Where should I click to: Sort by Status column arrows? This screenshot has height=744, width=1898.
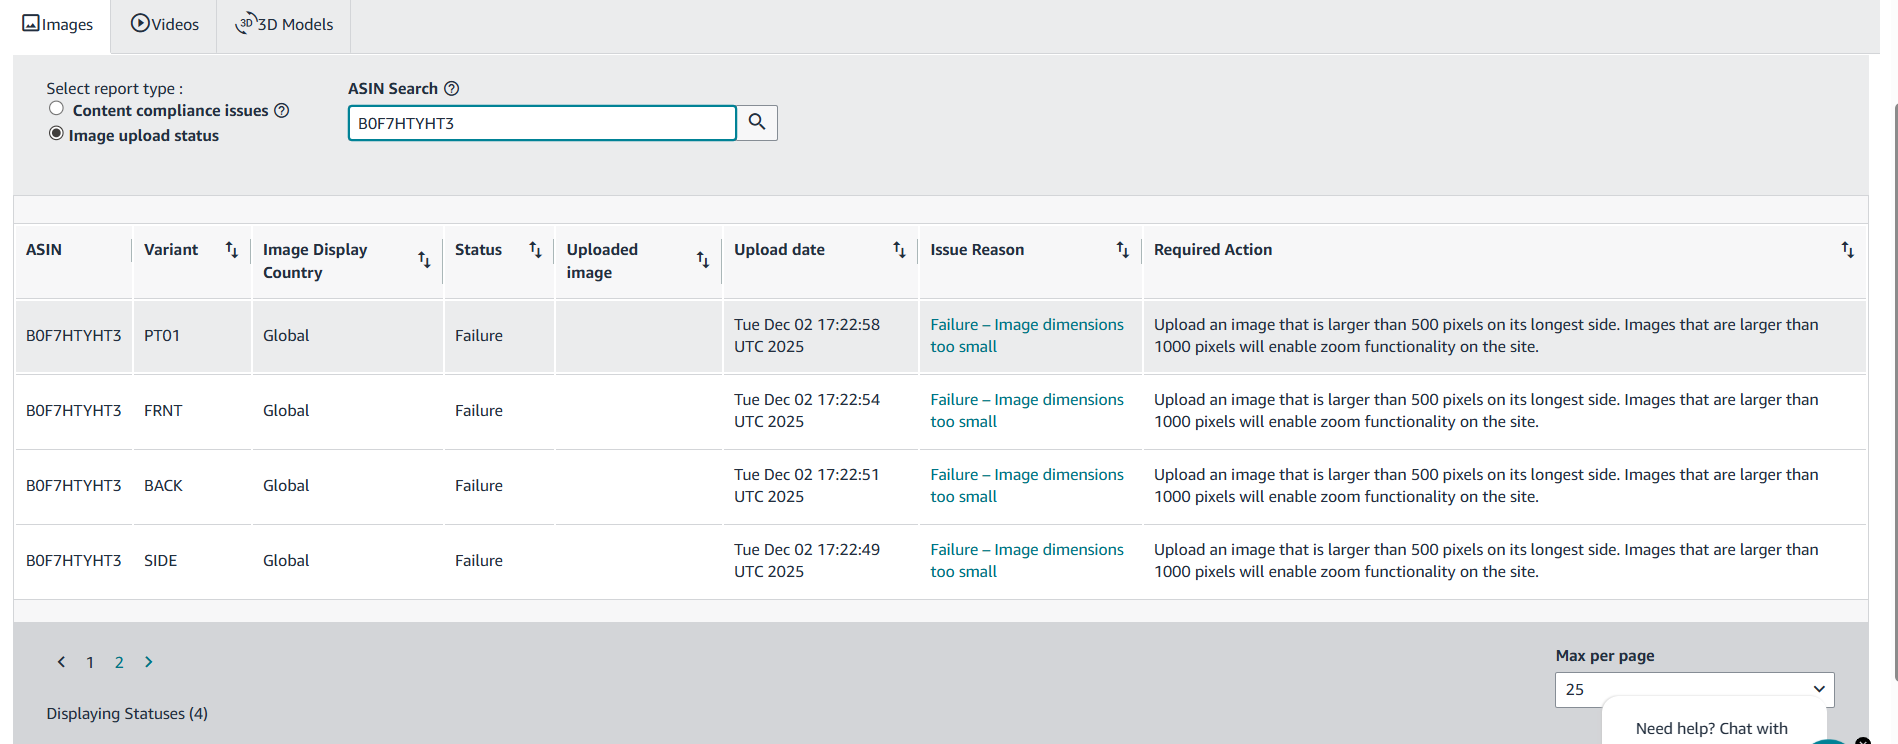[x=536, y=250]
